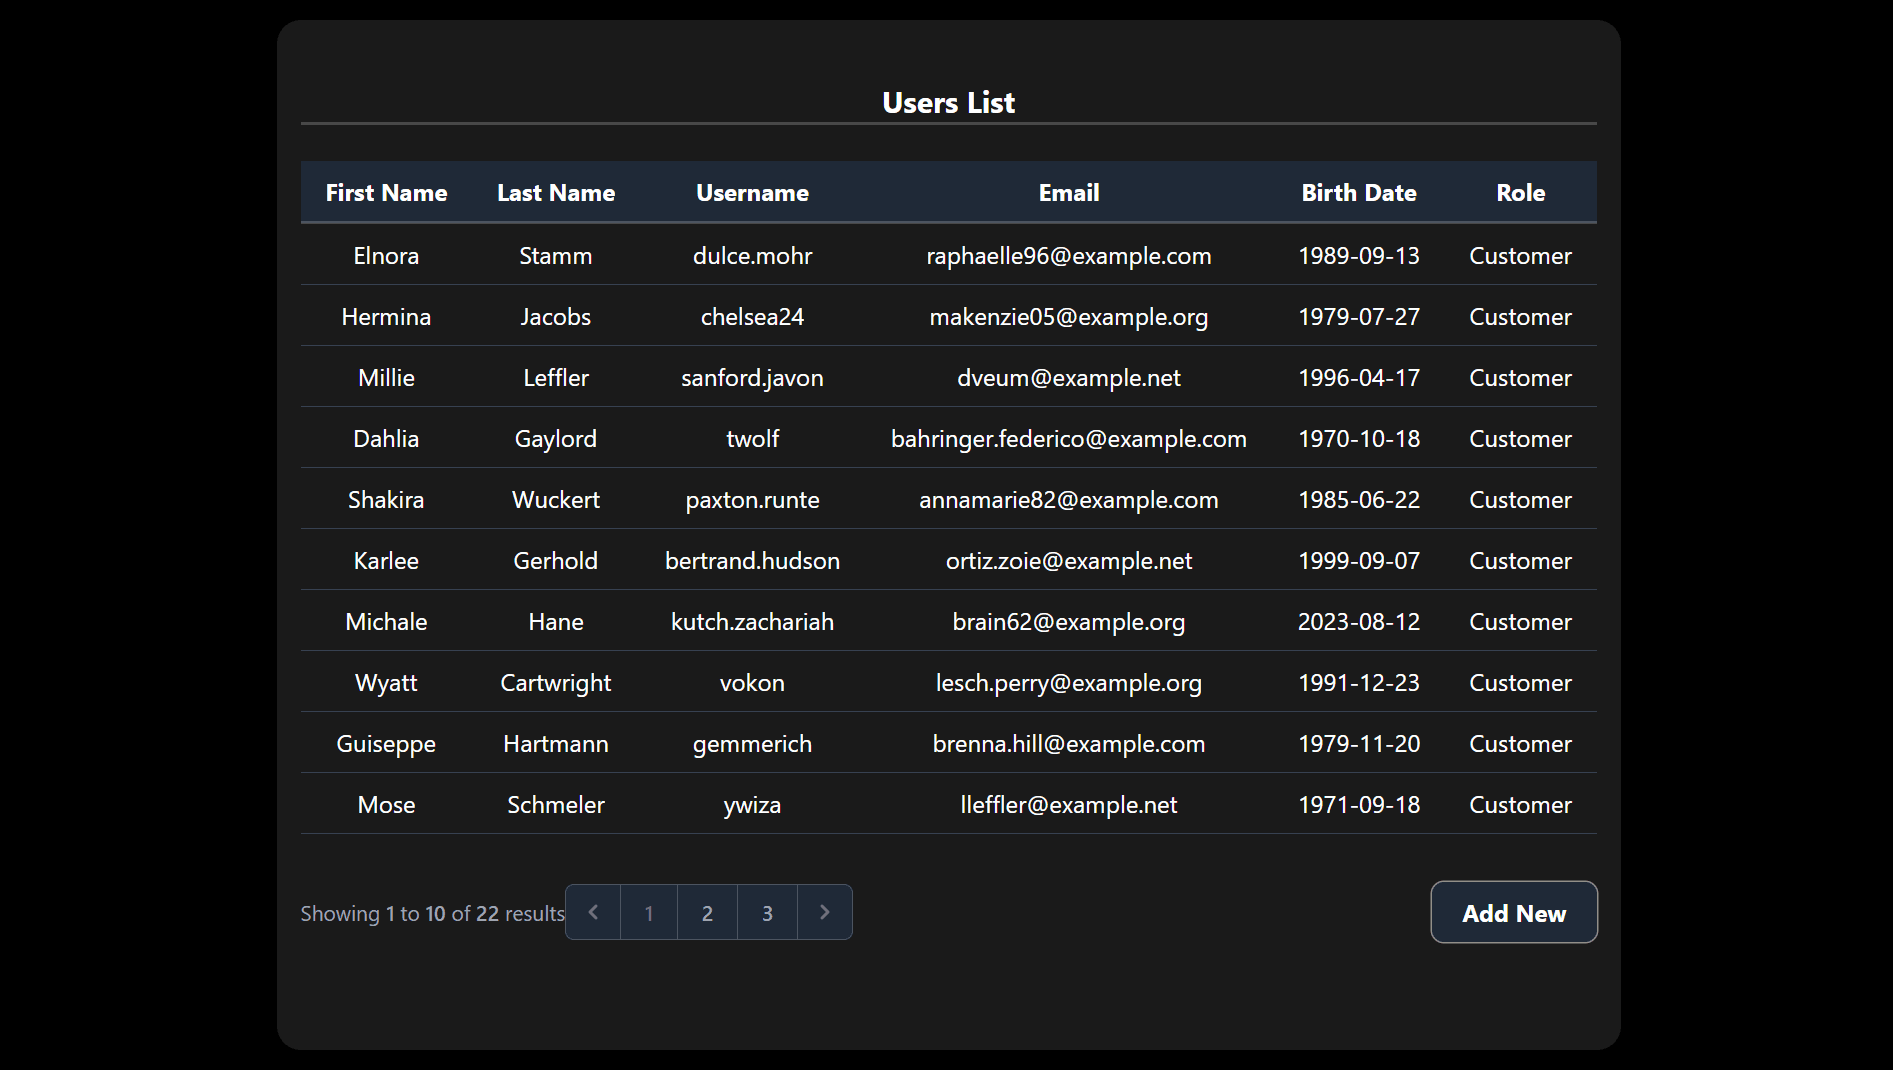Select last name Leffler

(x=556, y=378)
